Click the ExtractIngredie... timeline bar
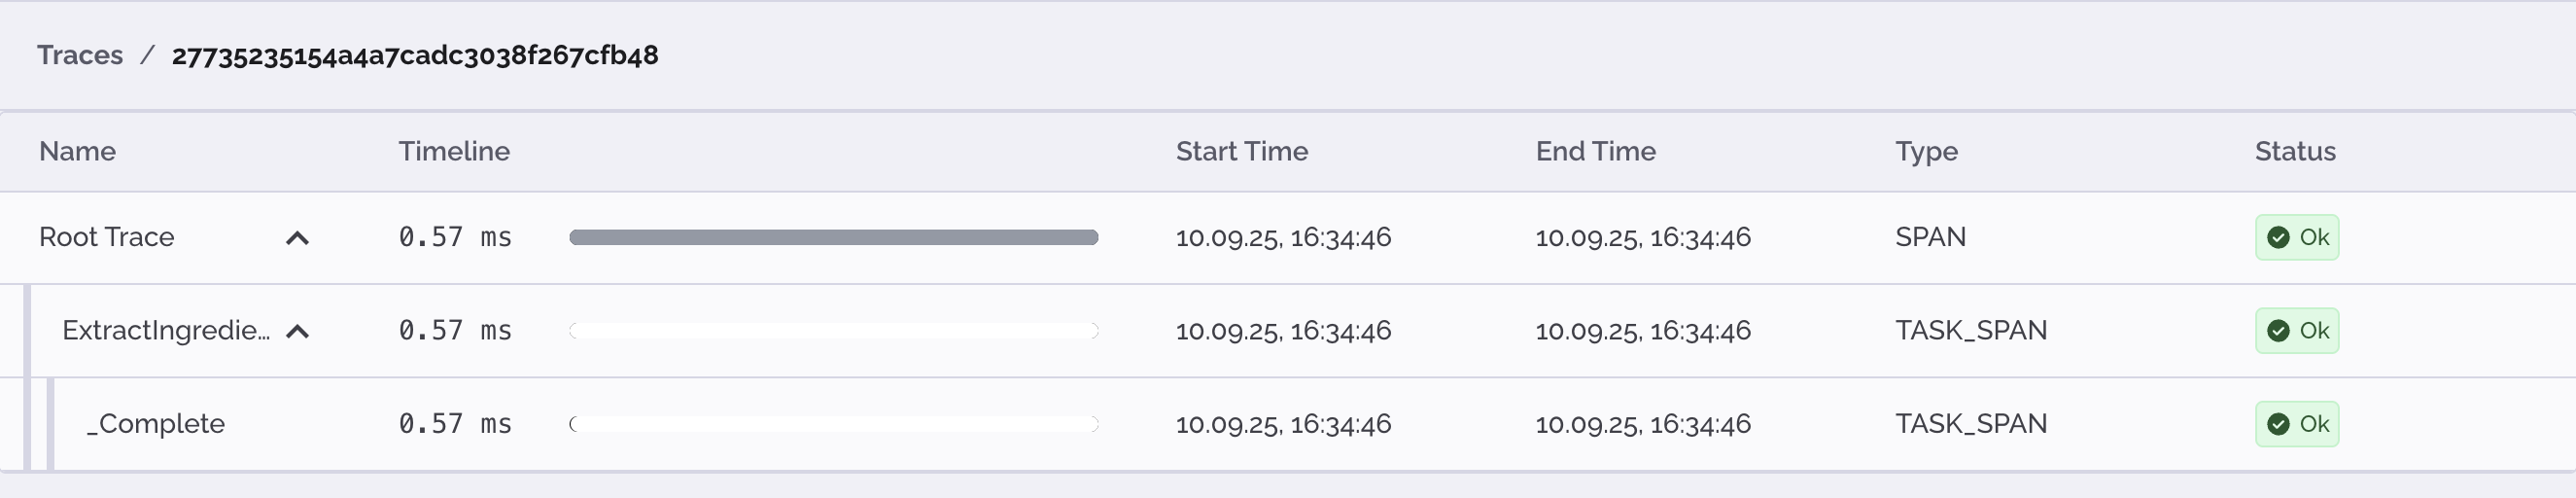This screenshot has width=2576, height=498. tap(833, 330)
